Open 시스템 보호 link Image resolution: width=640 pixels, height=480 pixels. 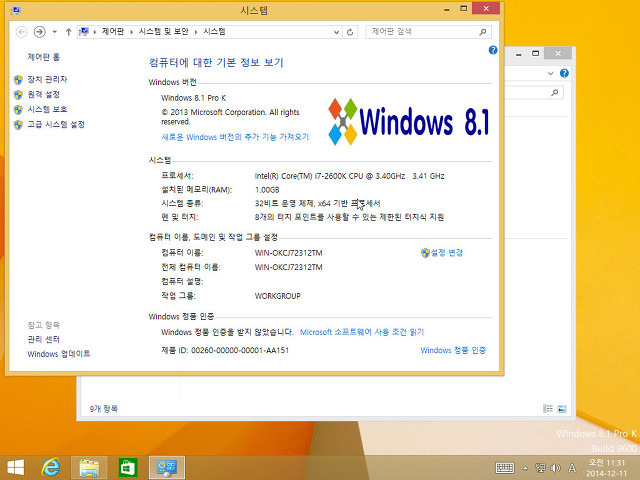coord(47,109)
